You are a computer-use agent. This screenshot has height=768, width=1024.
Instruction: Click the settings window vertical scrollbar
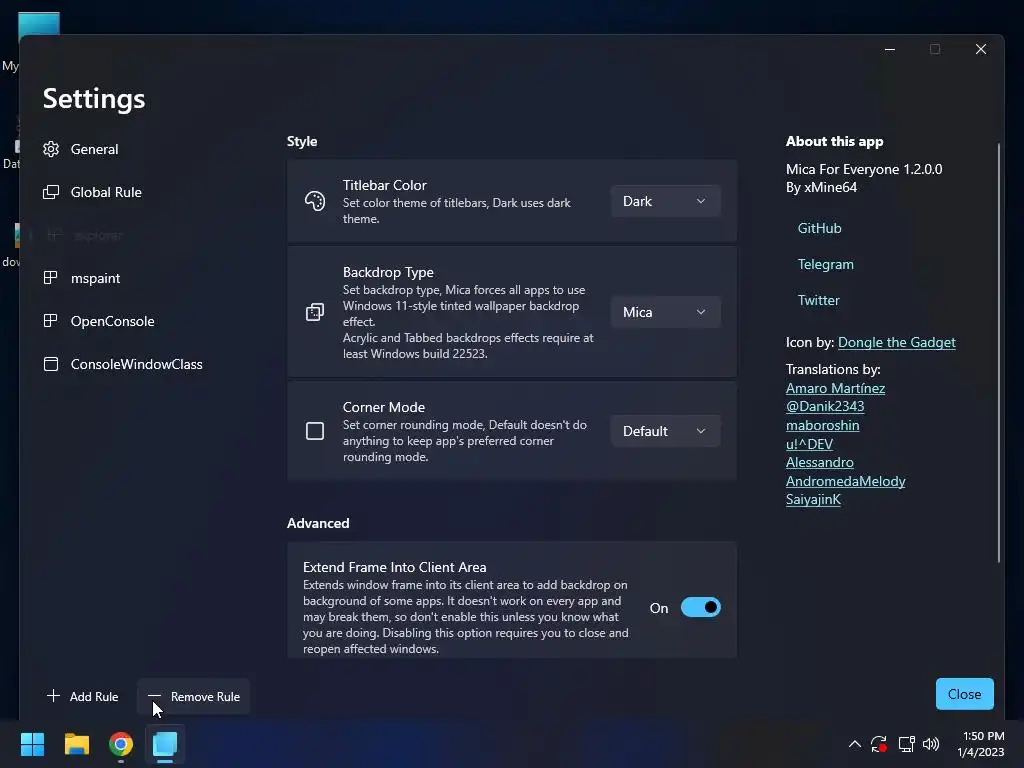point(999,353)
